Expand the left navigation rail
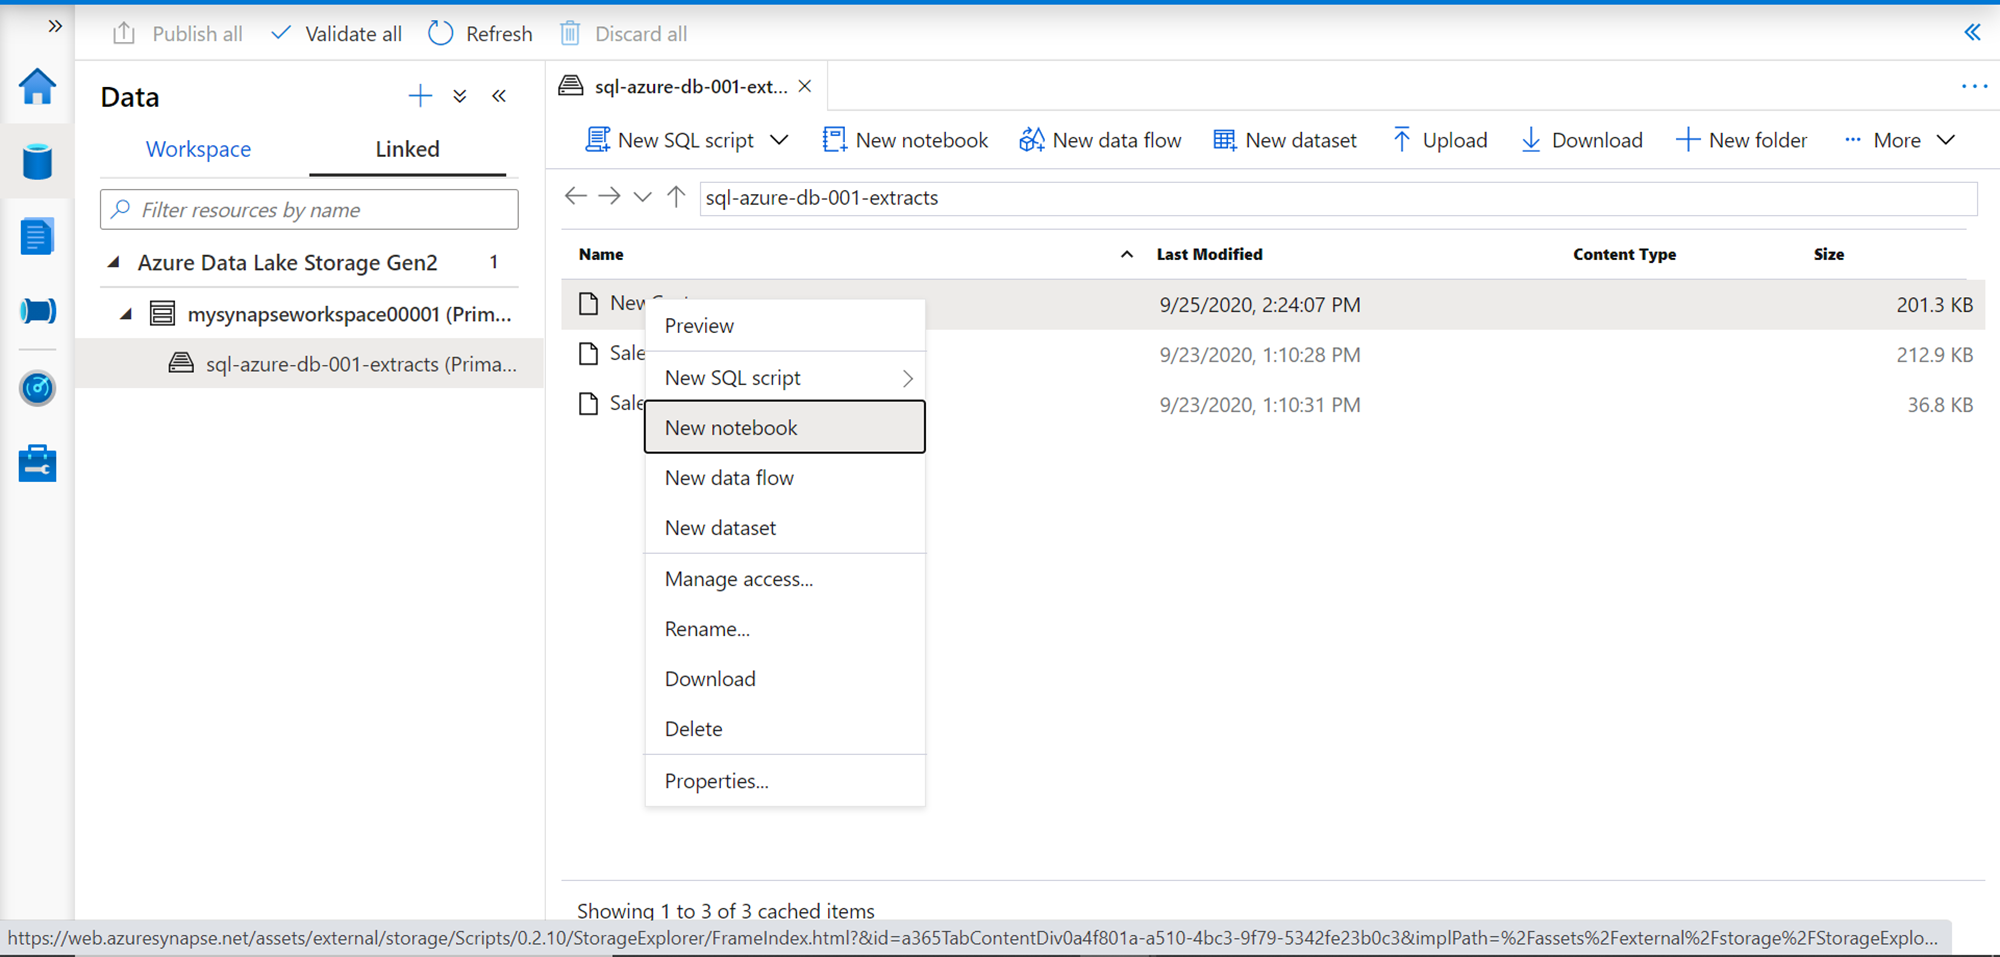 click(55, 26)
